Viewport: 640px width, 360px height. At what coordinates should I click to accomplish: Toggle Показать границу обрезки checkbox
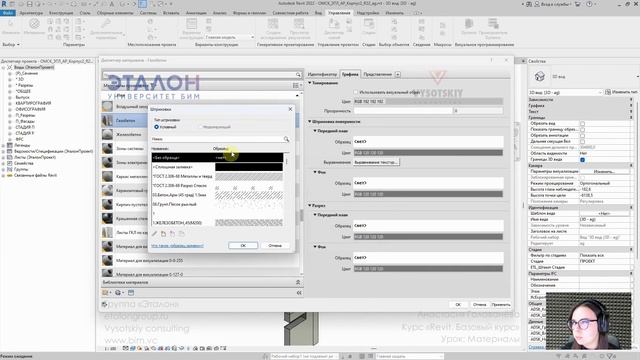tap(582, 129)
